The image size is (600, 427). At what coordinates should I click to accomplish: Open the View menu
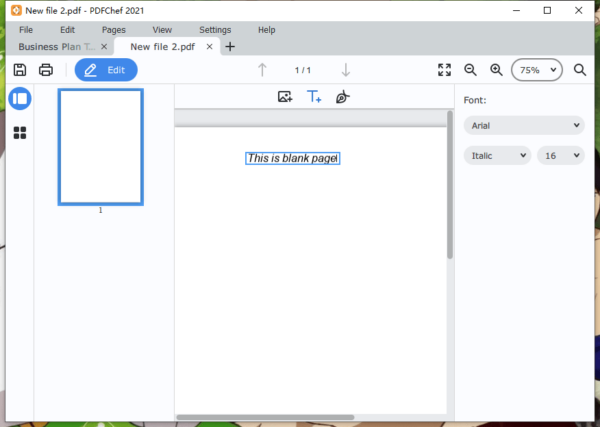pos(162,30)
